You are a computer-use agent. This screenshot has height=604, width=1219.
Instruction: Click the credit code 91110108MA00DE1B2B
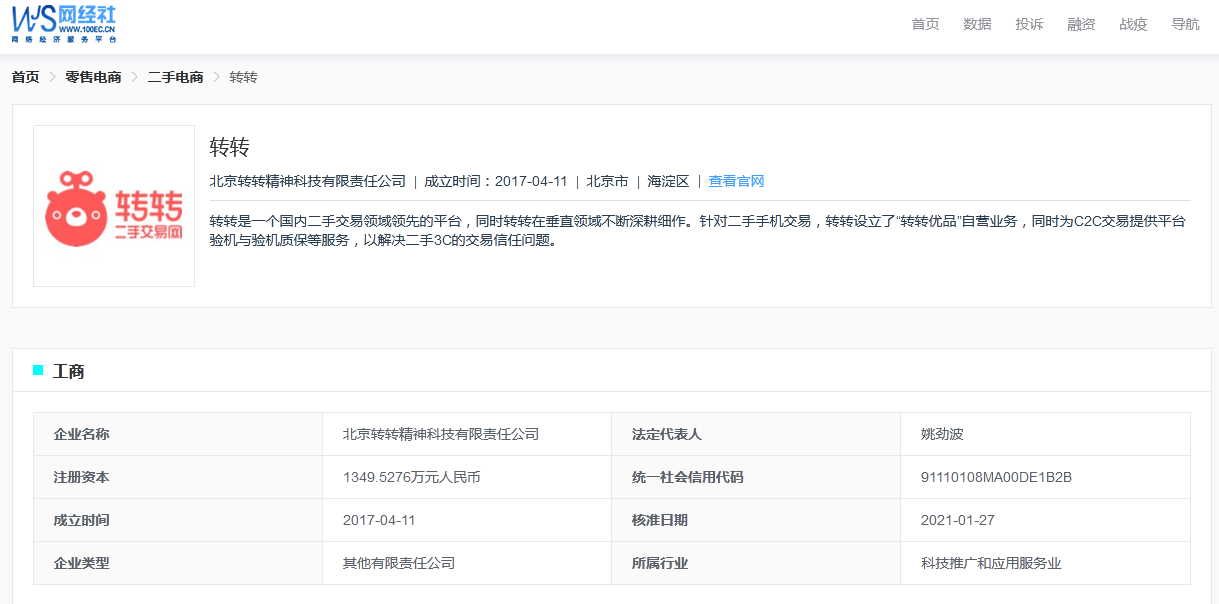click(996, 477)
